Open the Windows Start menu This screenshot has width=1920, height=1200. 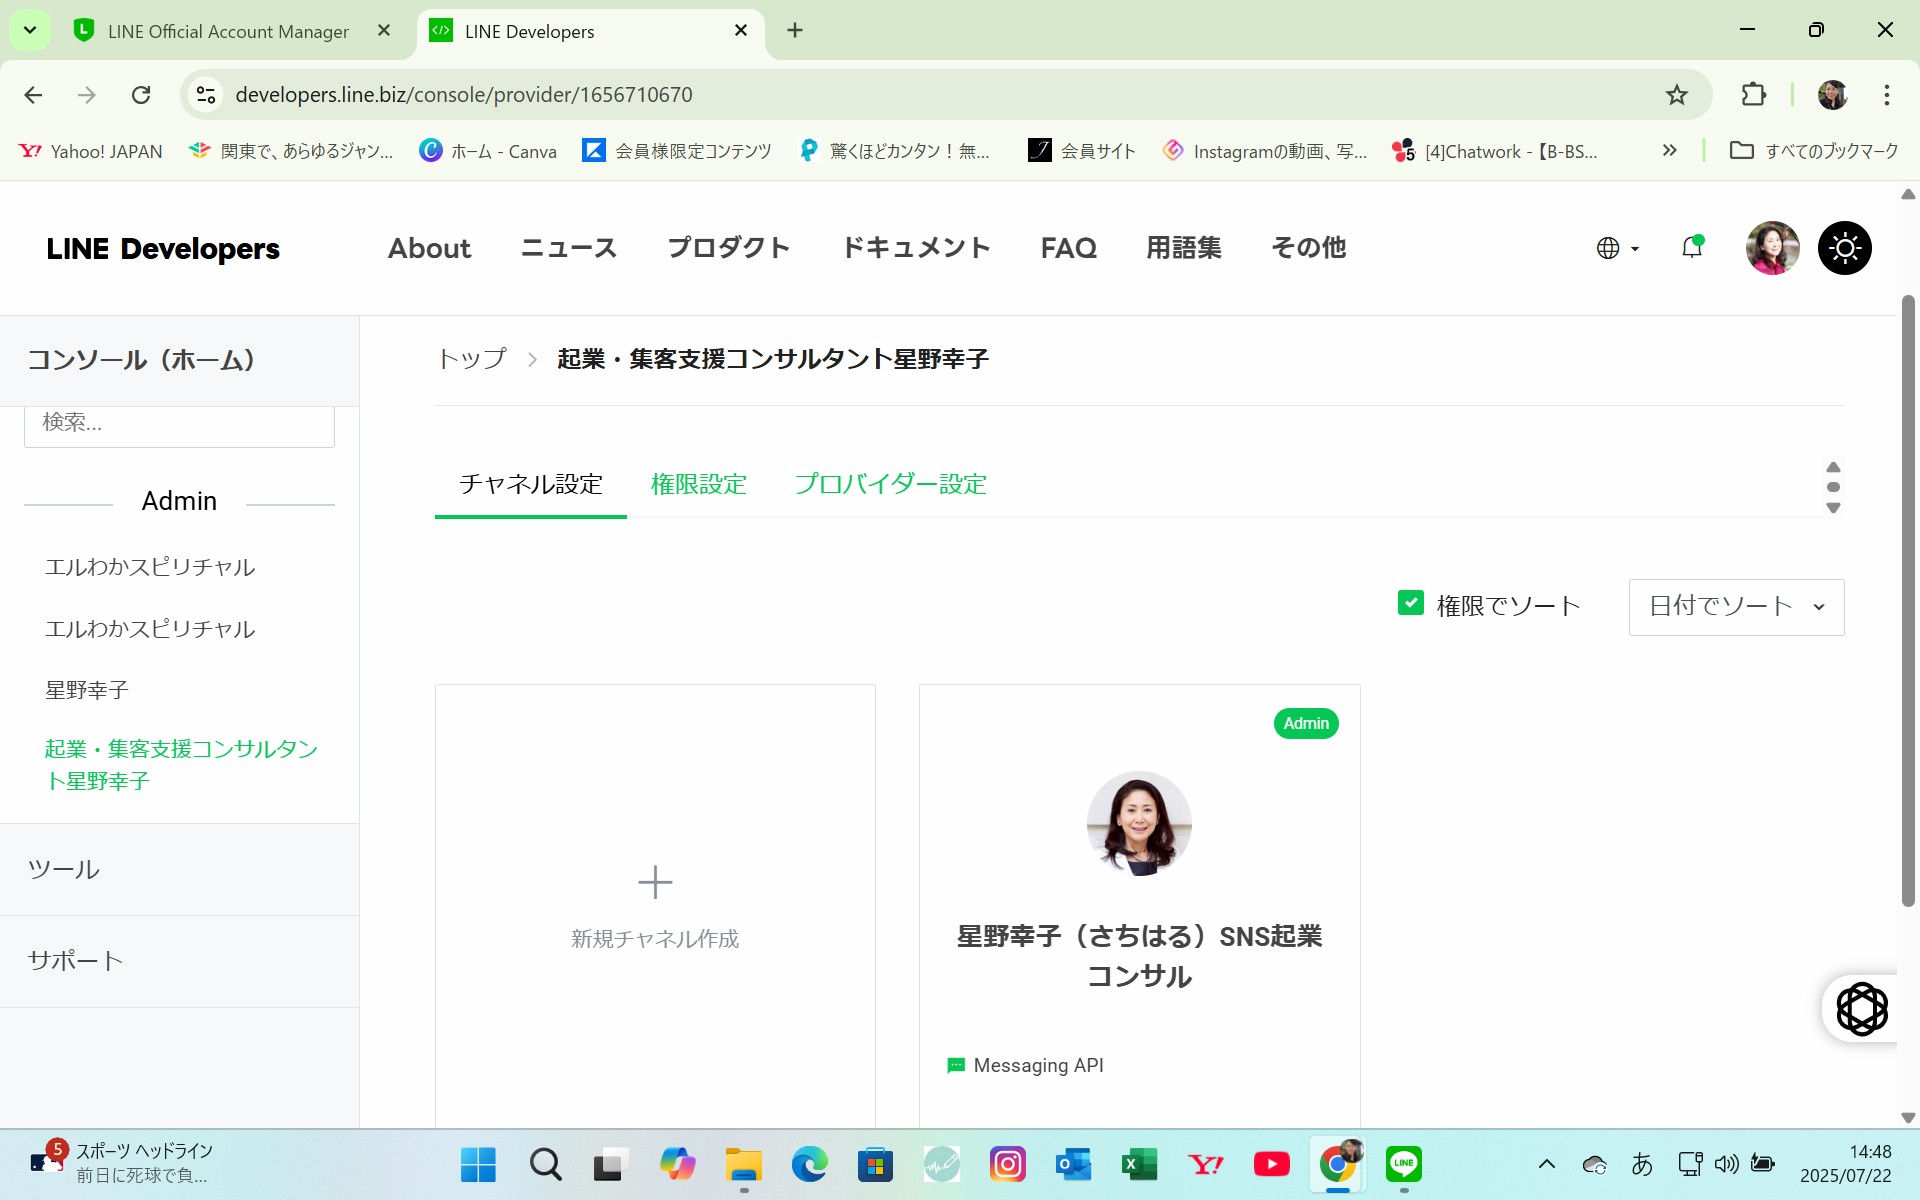coord(478,1165)
